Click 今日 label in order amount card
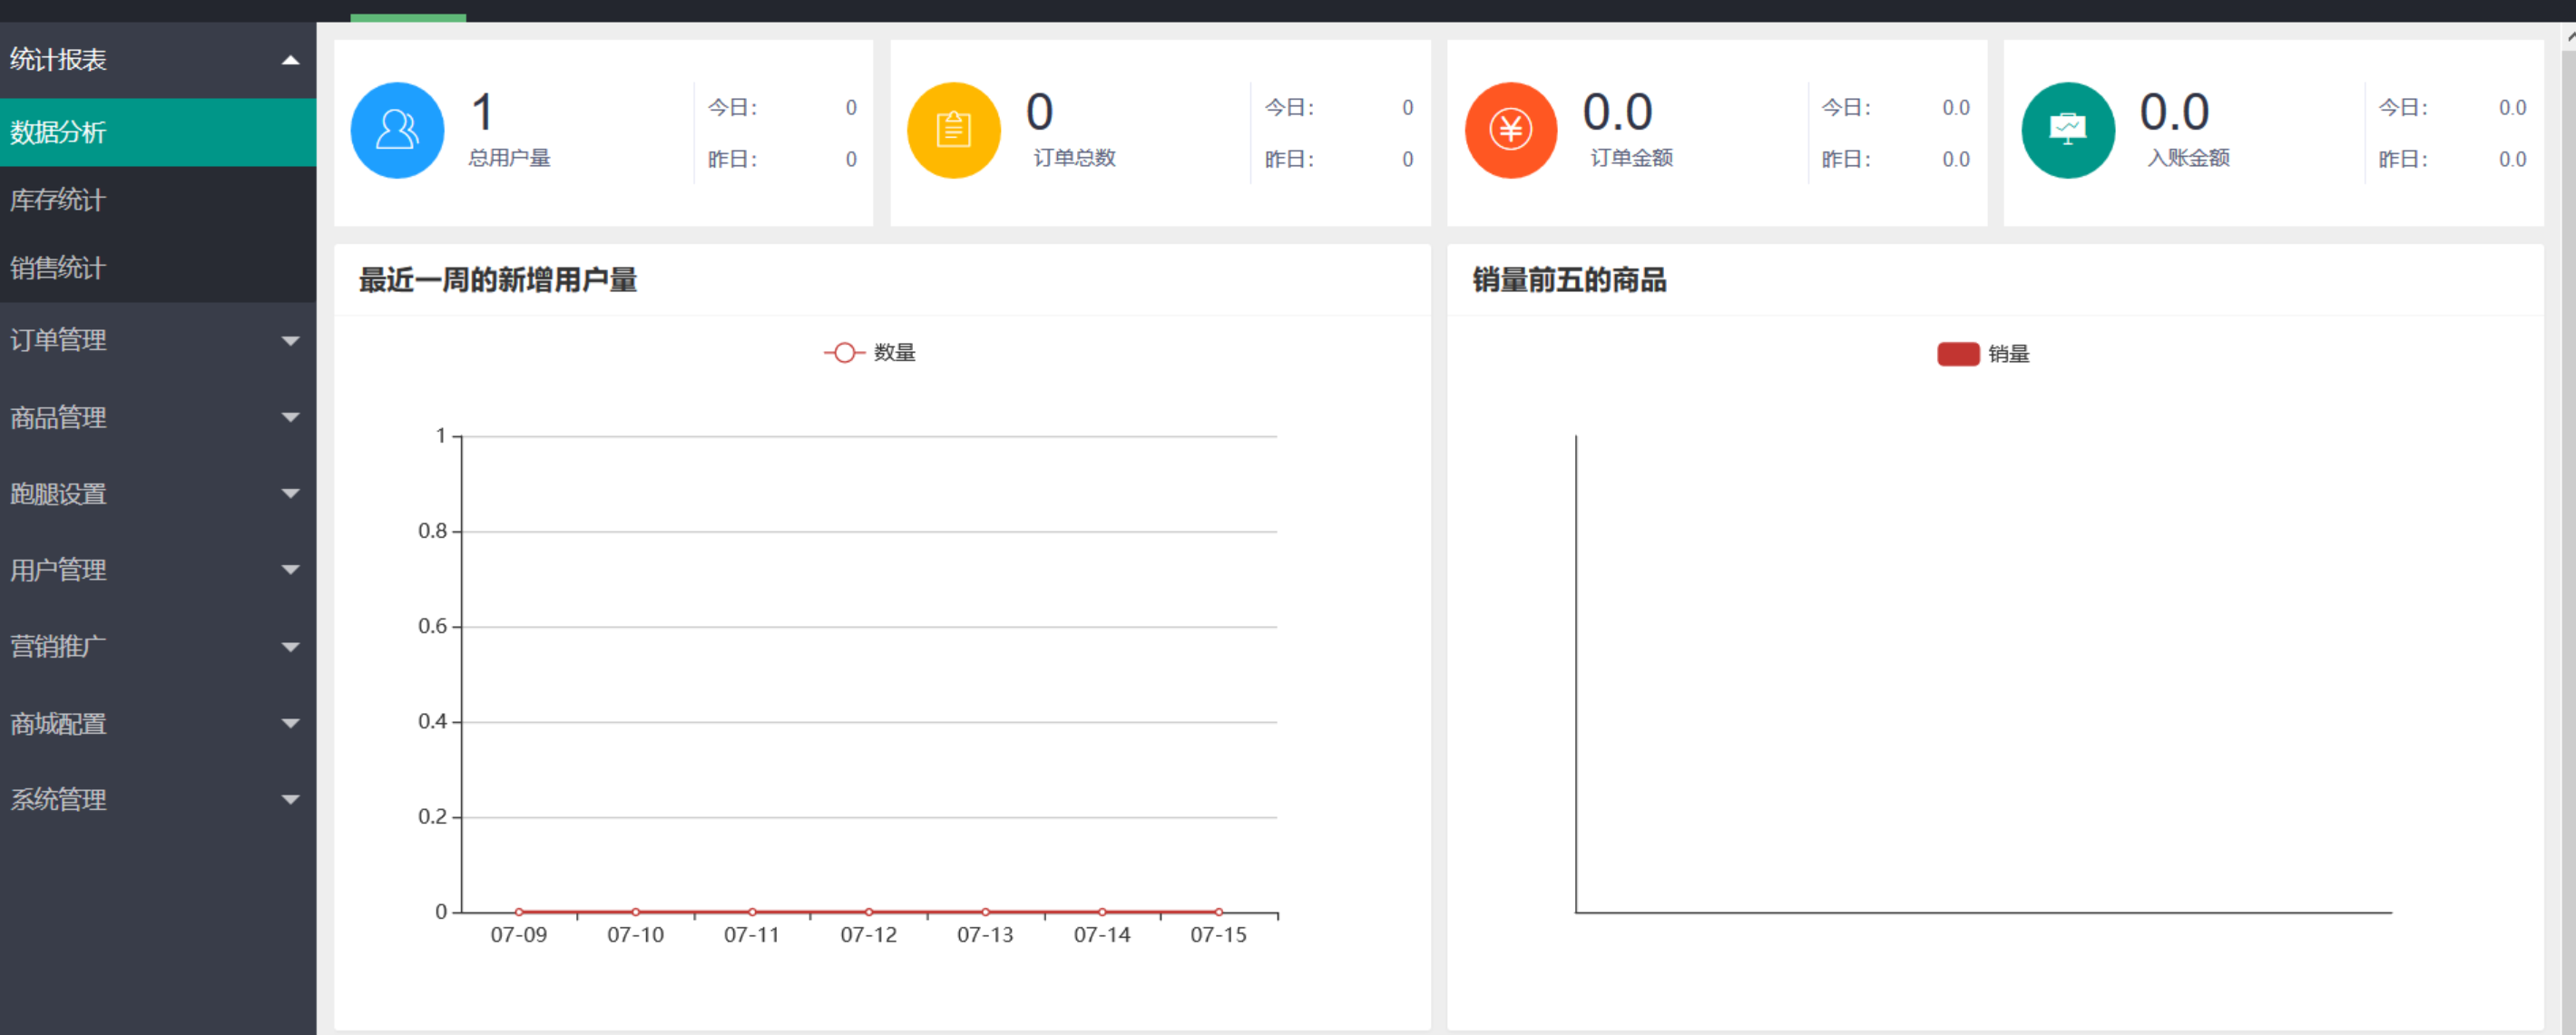This screenshot has width=2576, height=1035. click(x=1846, y=108)
